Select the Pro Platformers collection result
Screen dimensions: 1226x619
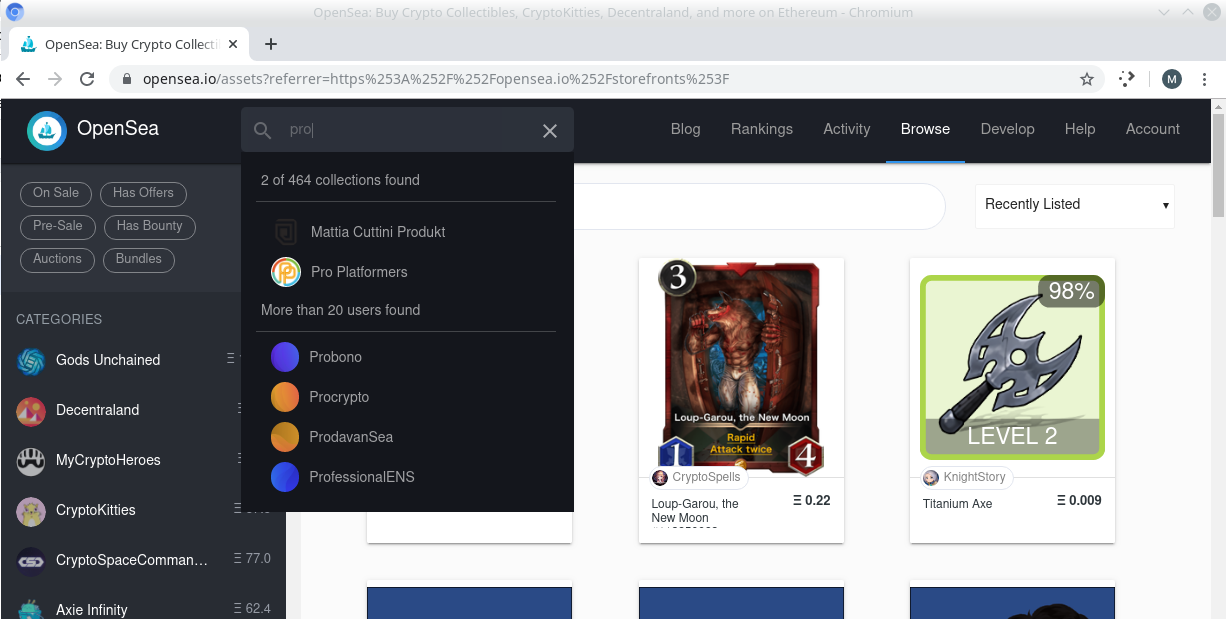click(358, 272)
